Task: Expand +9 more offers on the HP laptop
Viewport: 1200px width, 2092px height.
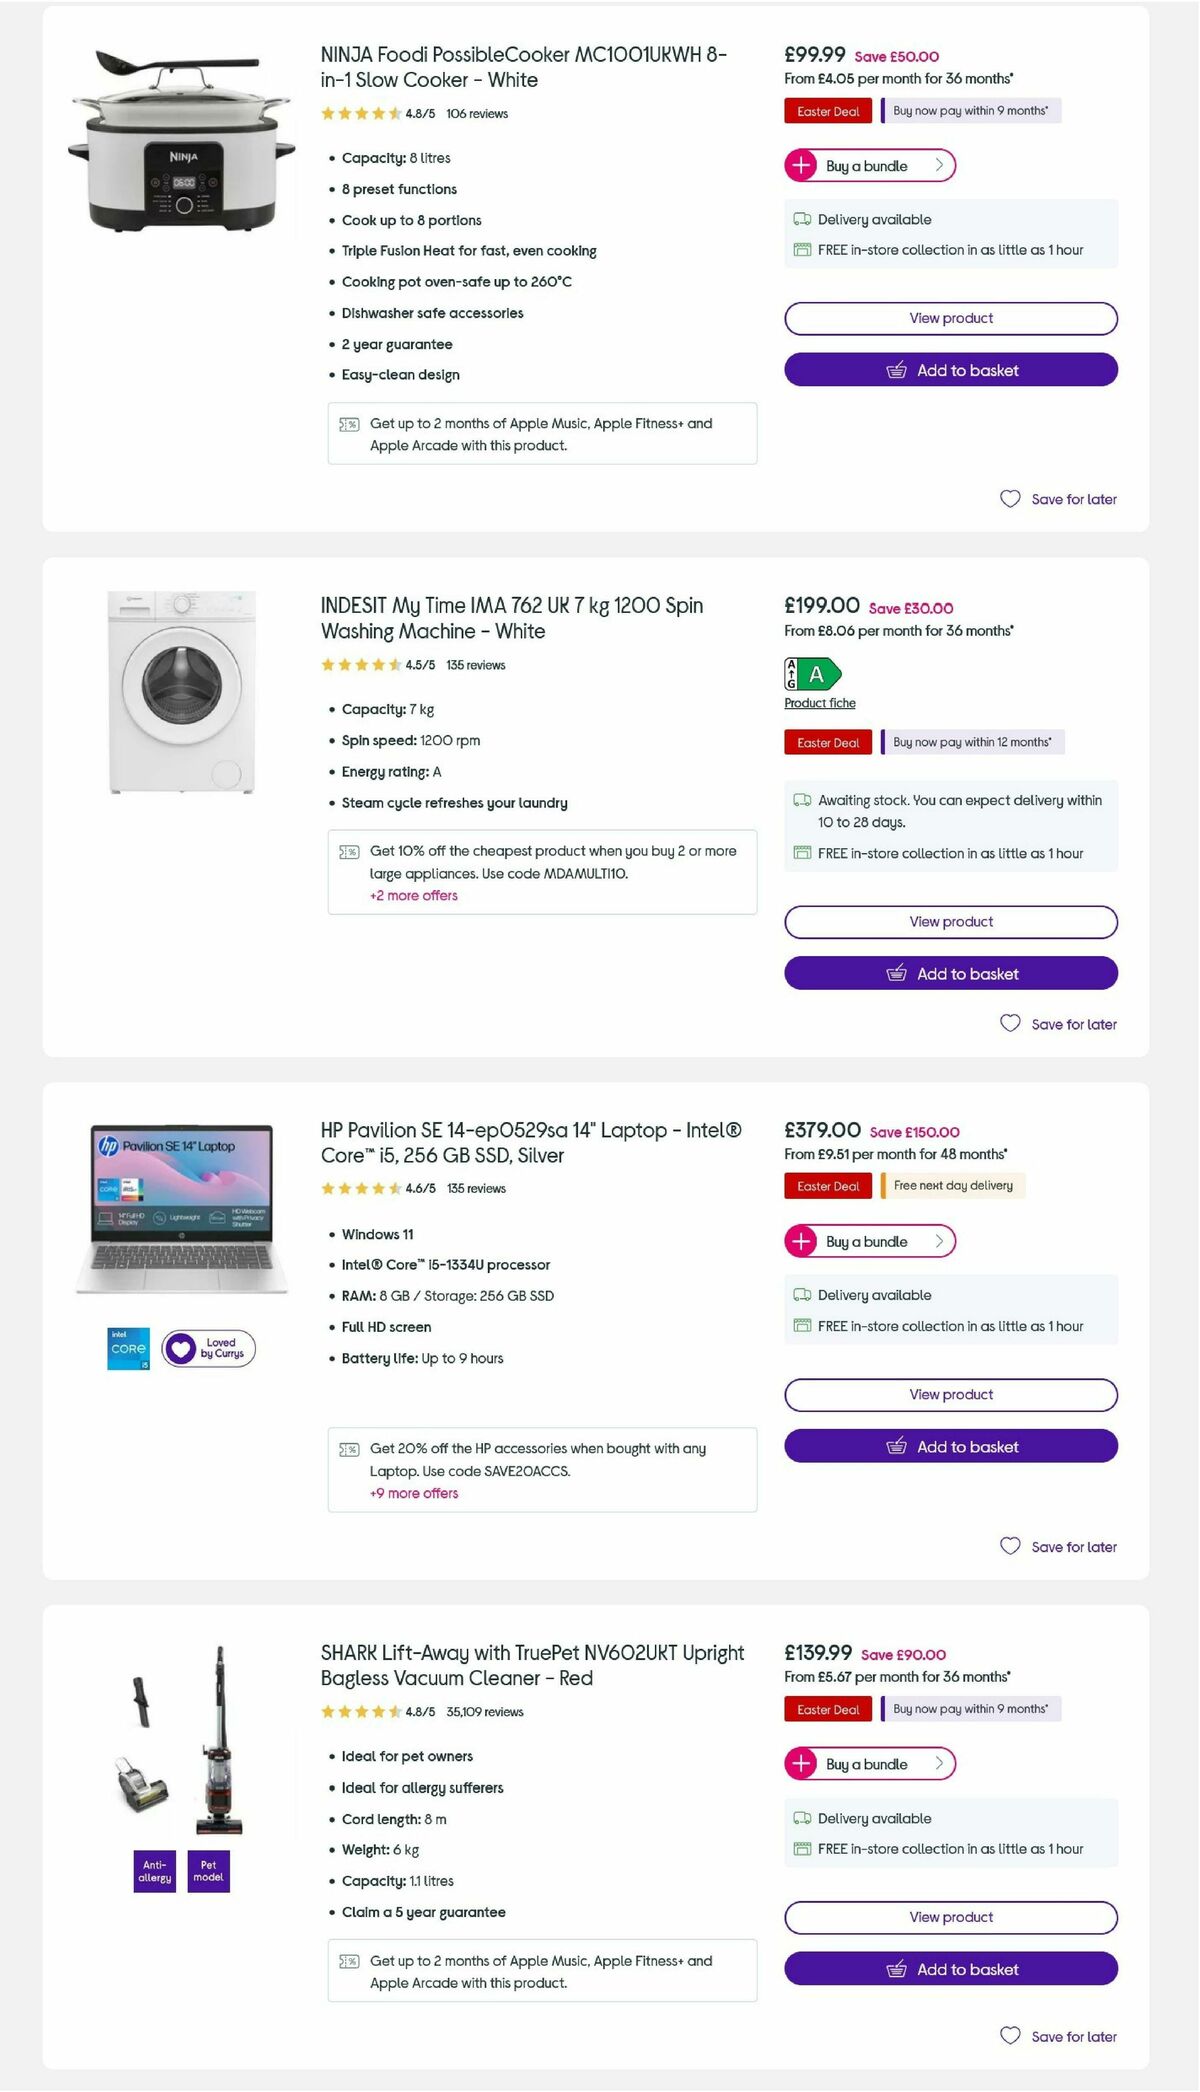Action: click(414, 1493)
